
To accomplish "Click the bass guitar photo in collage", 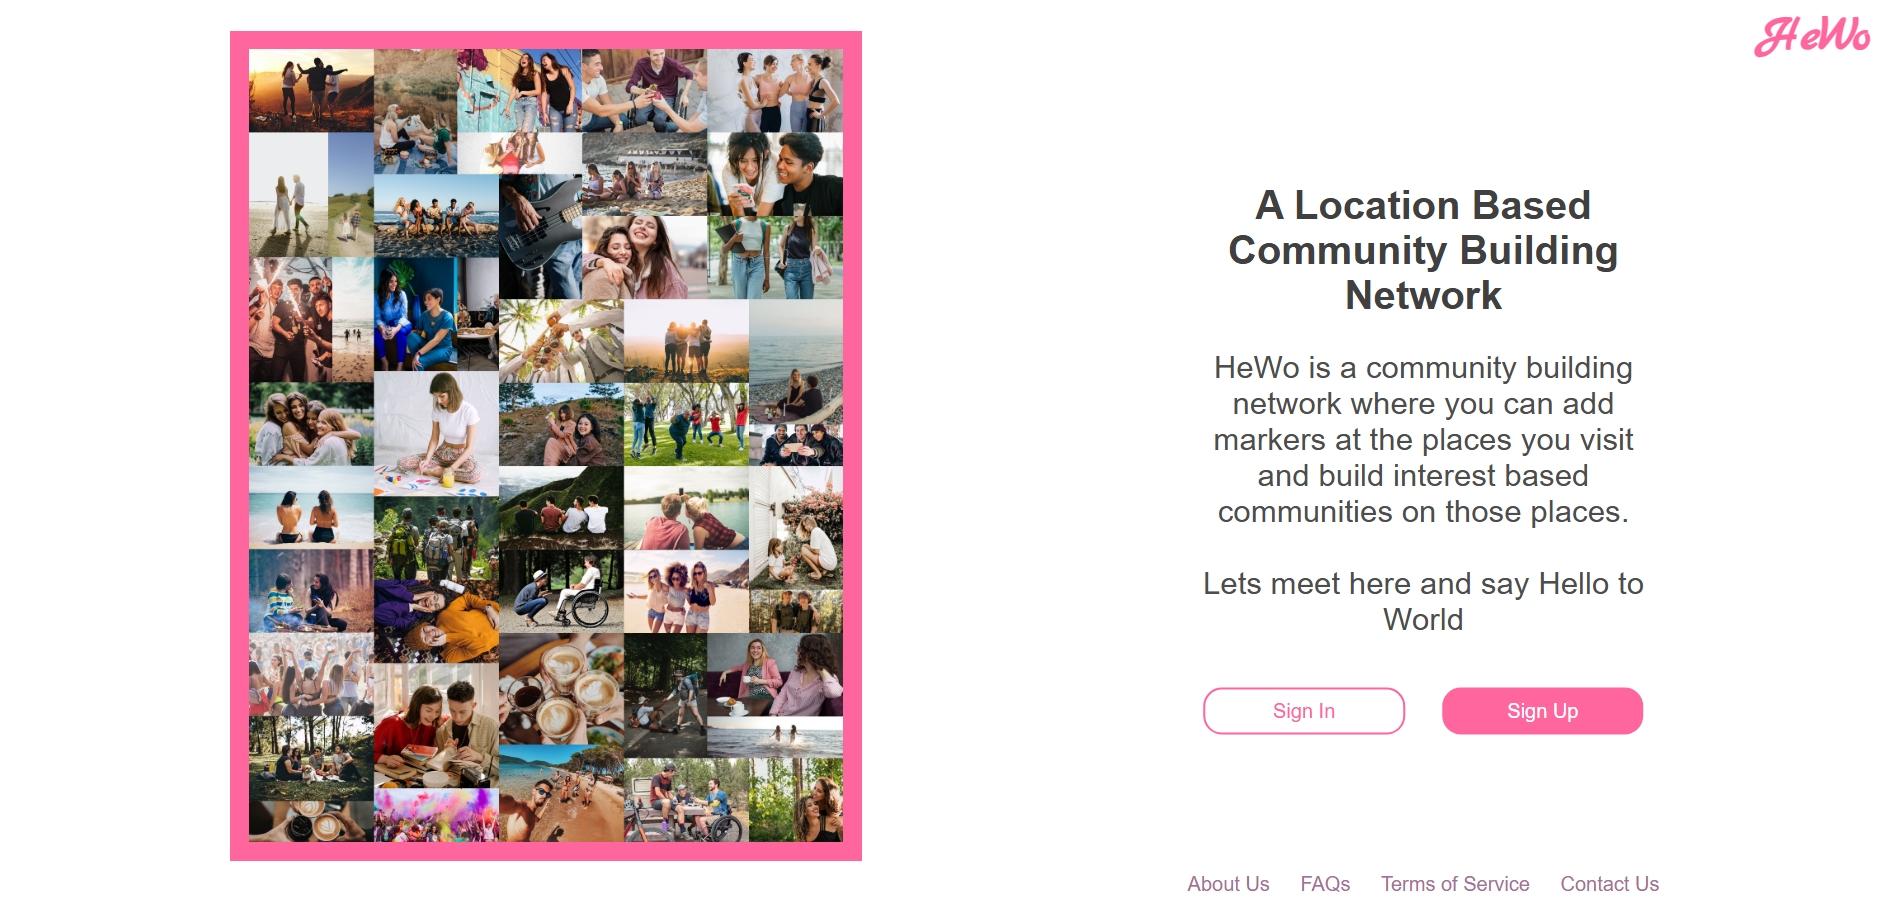I will (x=539, y=236).
